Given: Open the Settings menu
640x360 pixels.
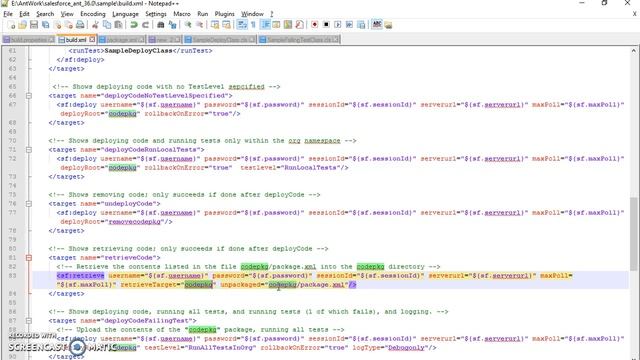Looking at the screenshot, I should (156, 14).
